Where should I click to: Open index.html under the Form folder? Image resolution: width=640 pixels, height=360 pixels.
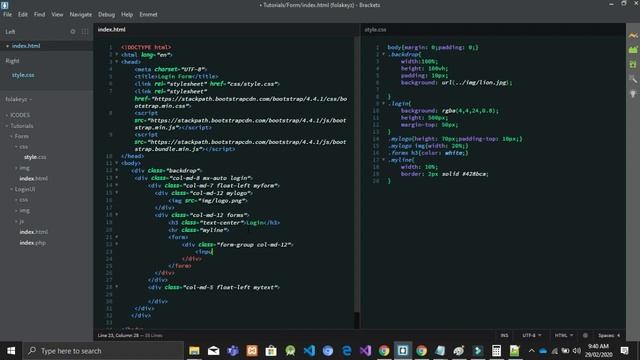(x=33, y=178)
